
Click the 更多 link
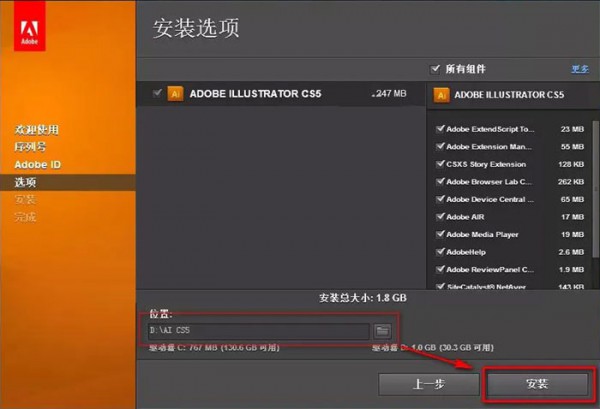pos(580,69)
